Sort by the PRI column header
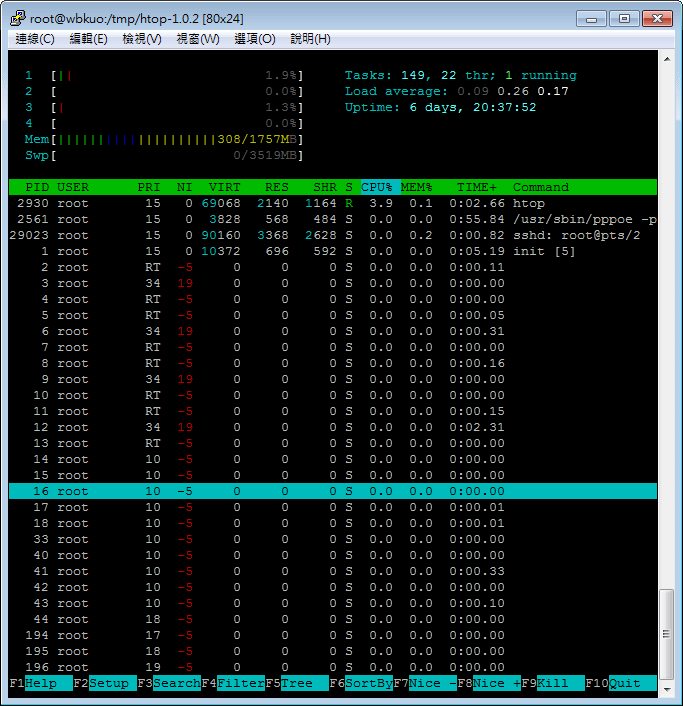Screen dimensions: 683x706 [x=149, y=187]
